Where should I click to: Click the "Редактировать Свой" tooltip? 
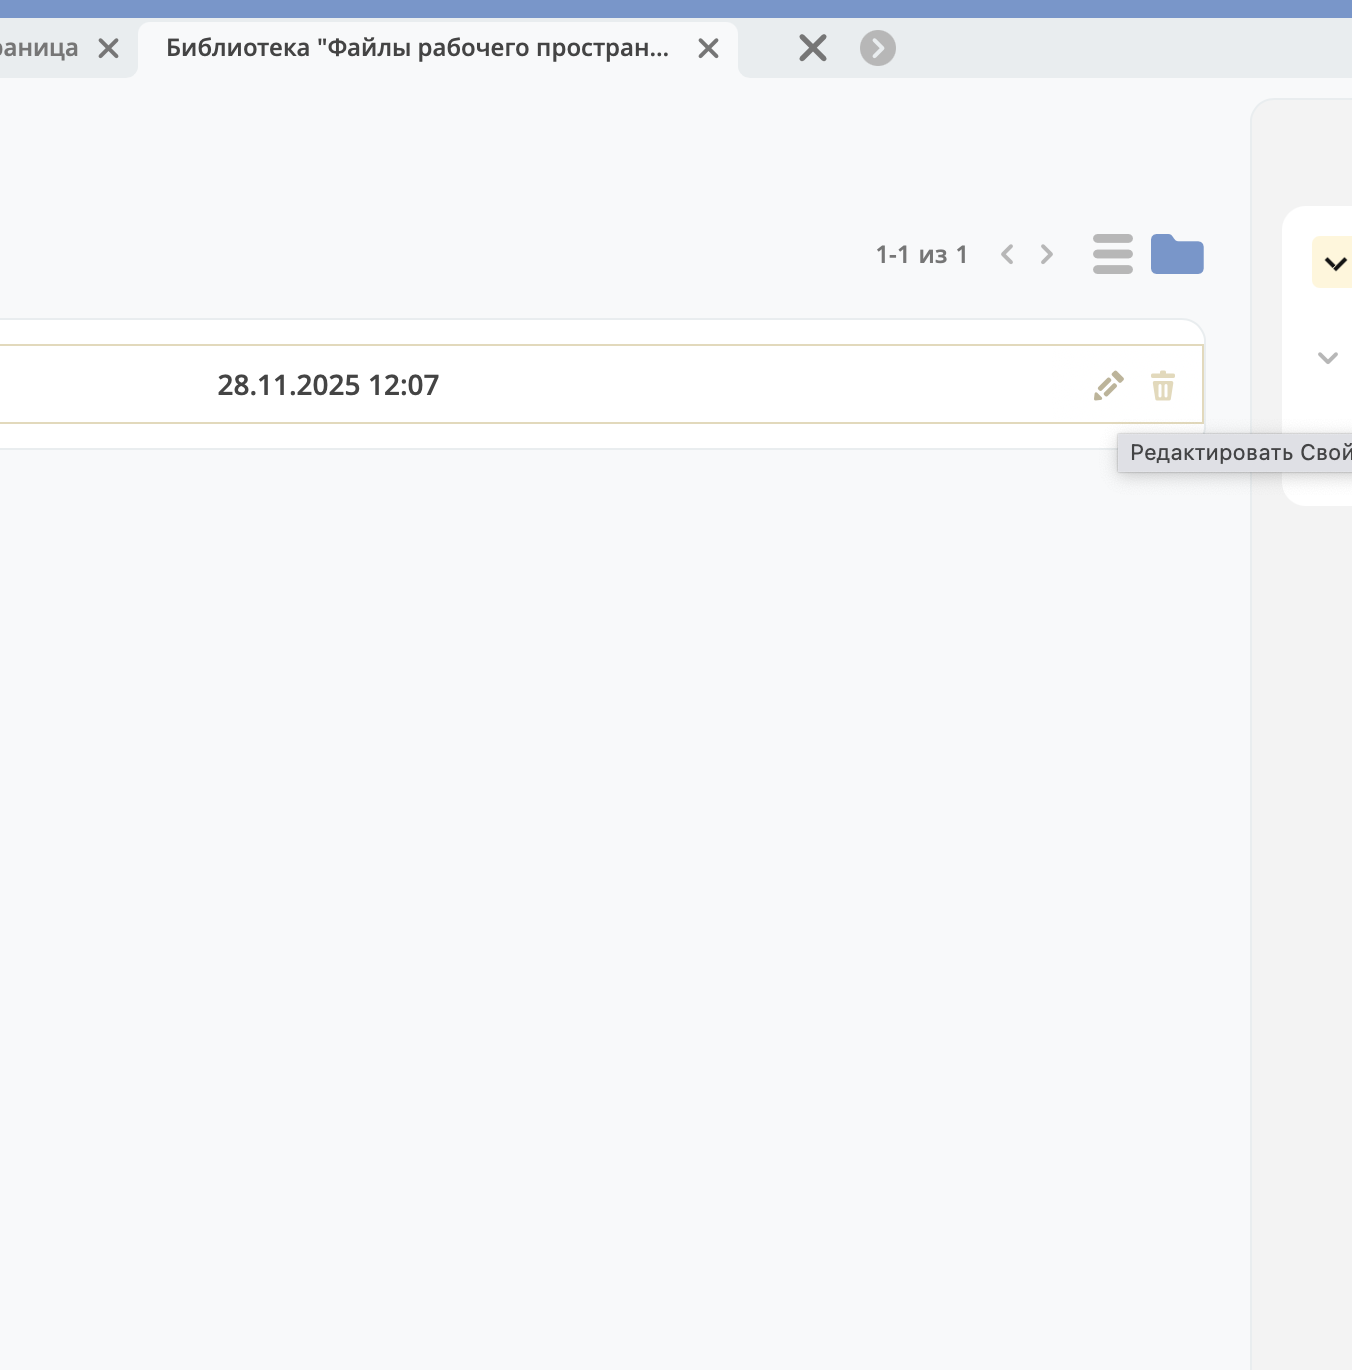(x=1238, y=453)
